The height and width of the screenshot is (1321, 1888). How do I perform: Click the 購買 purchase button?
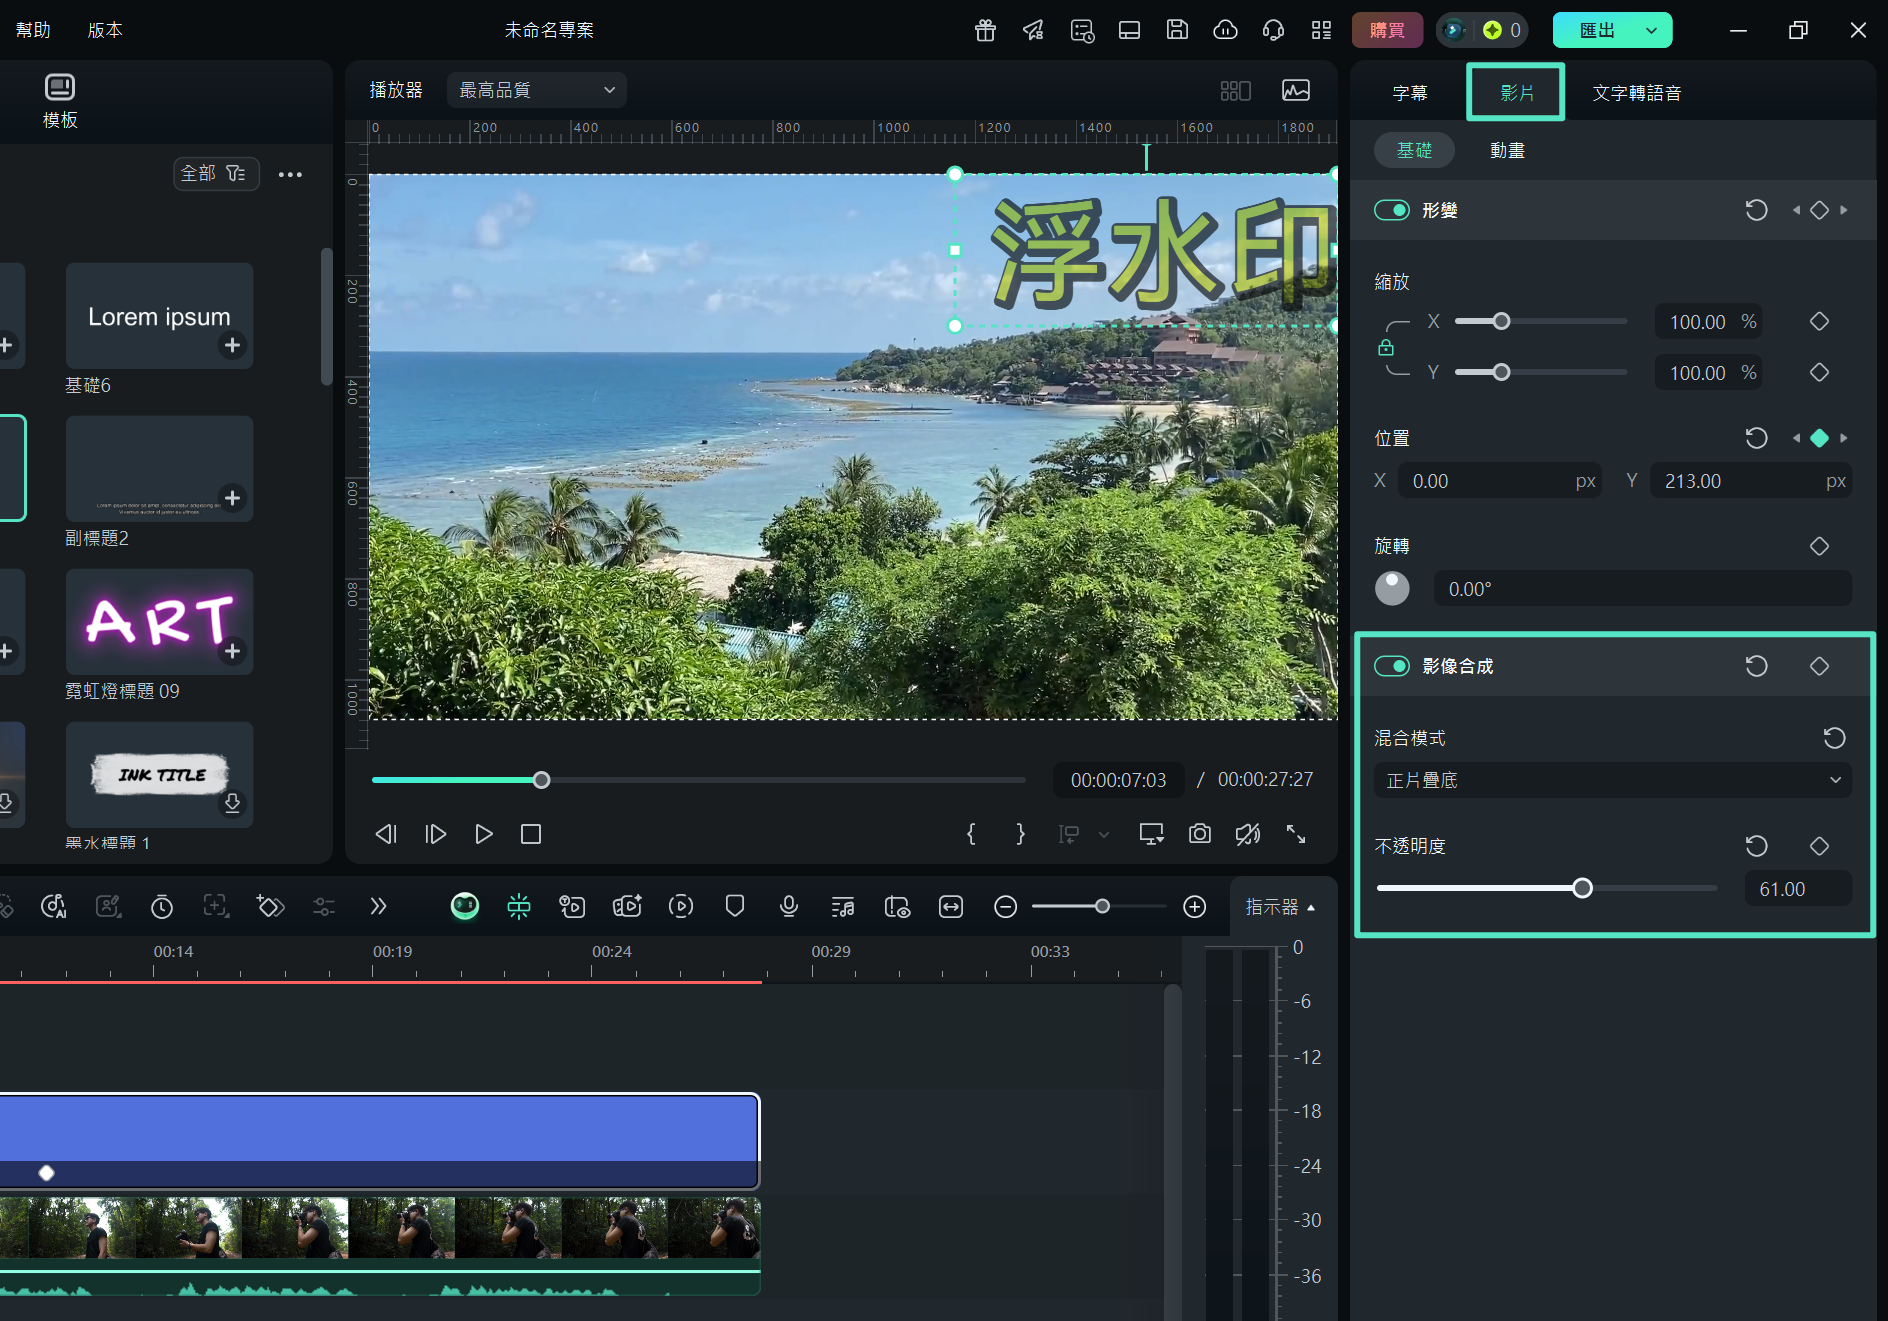point(1386,30)
